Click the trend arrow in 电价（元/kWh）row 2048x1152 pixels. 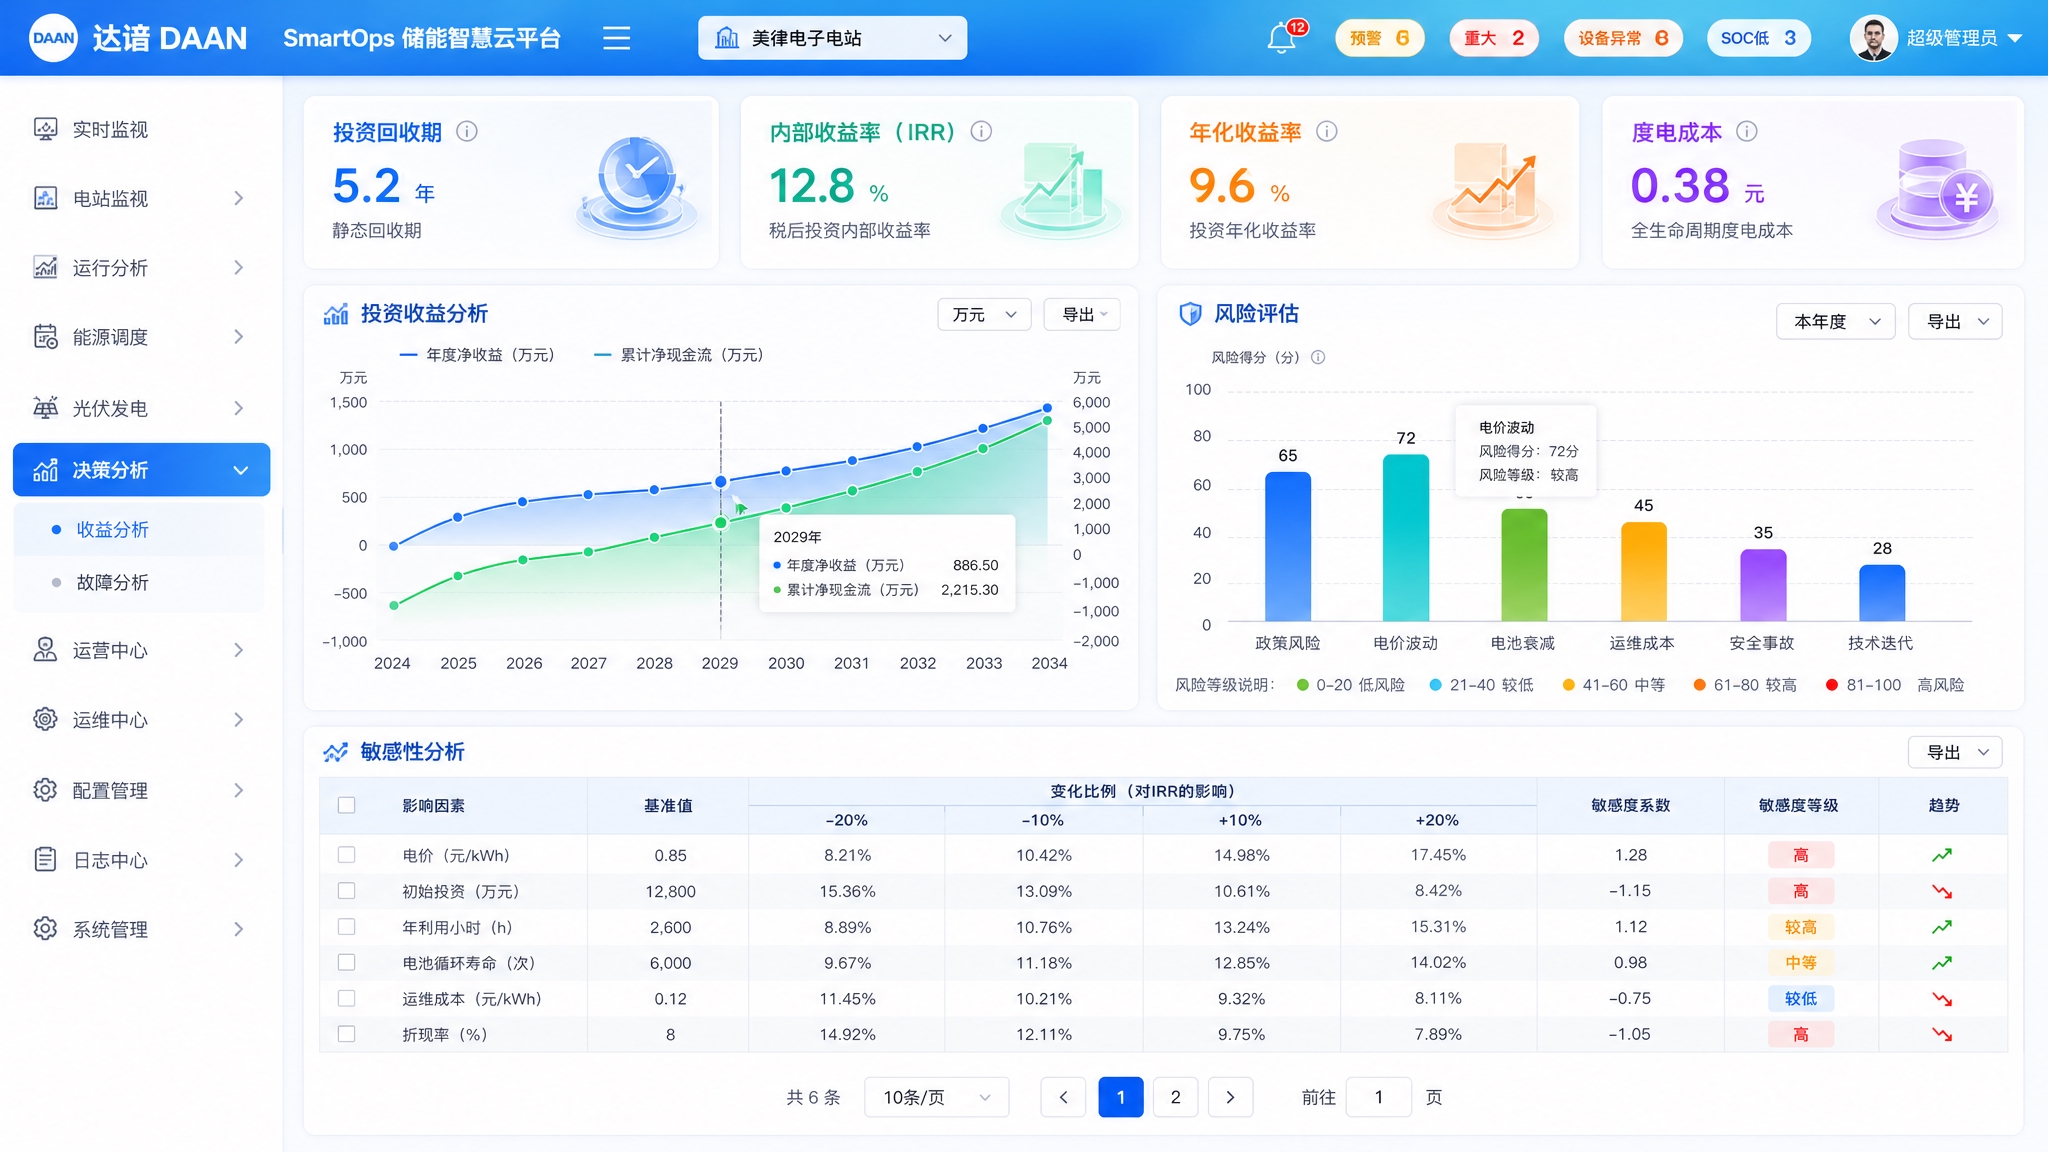click(1942, 855)
